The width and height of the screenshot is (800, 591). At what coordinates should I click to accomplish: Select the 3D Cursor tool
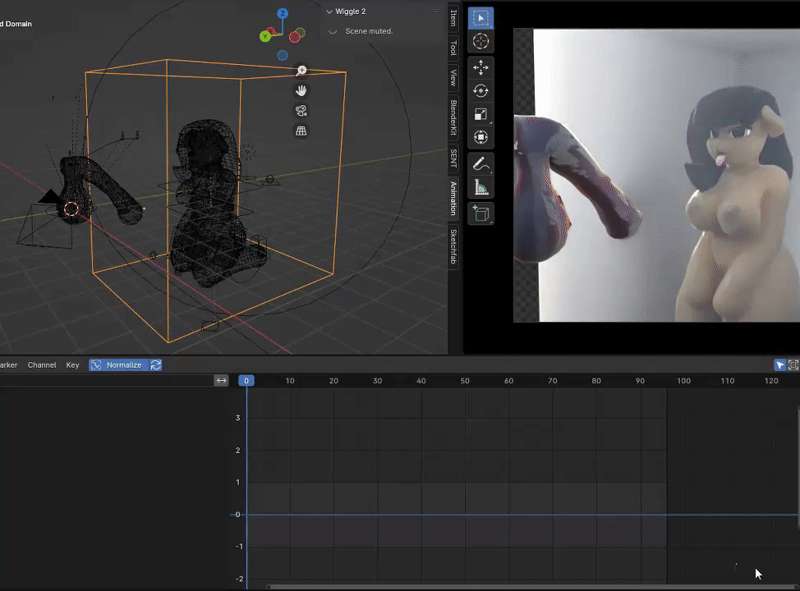480,41
